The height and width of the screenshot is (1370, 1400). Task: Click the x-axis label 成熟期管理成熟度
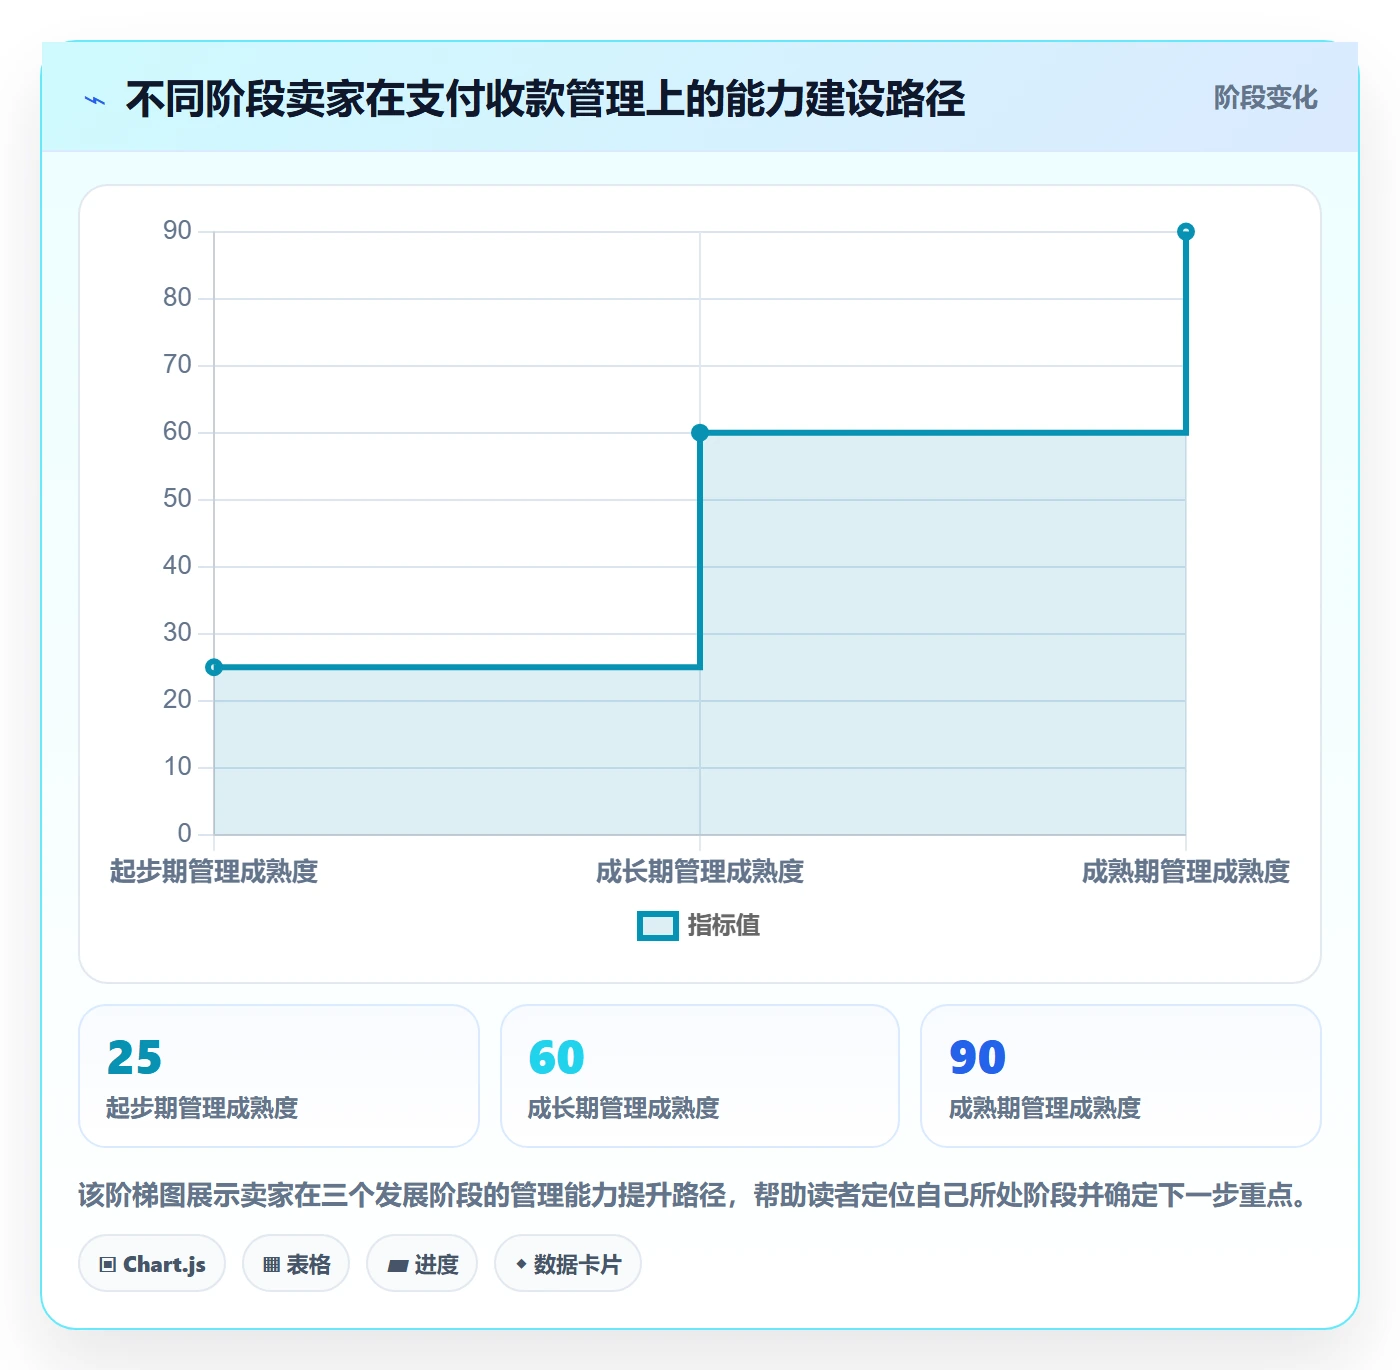click(1186, 872)
